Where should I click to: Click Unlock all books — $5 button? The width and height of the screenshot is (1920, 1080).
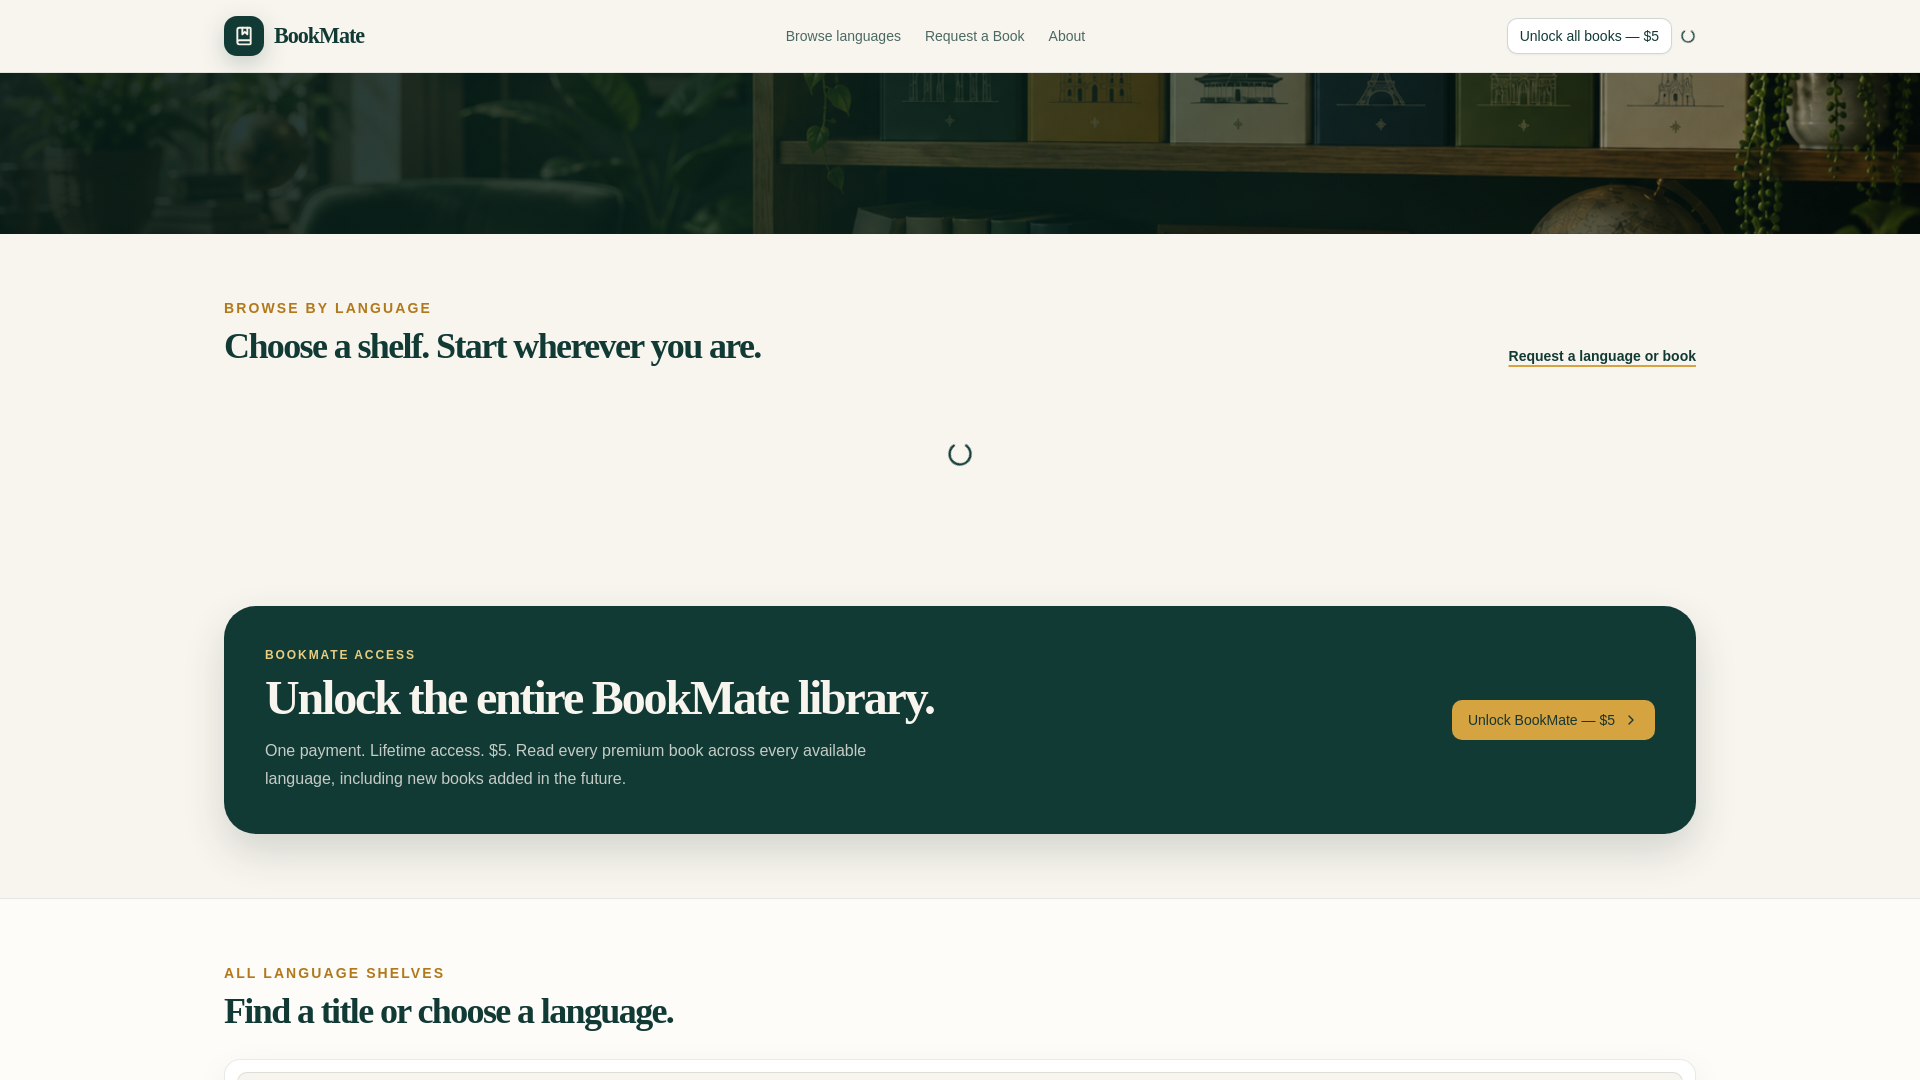tap(1589, 36)
